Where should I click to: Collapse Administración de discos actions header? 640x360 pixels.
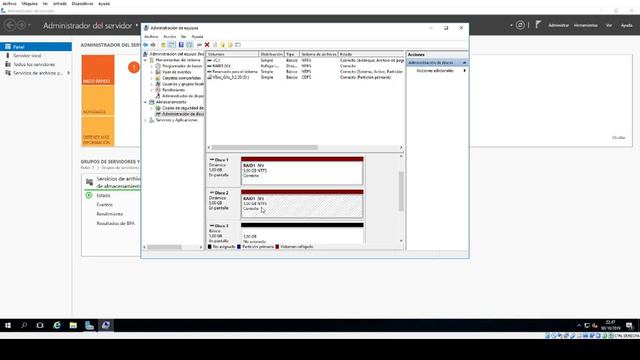click(x=464, y=63)
